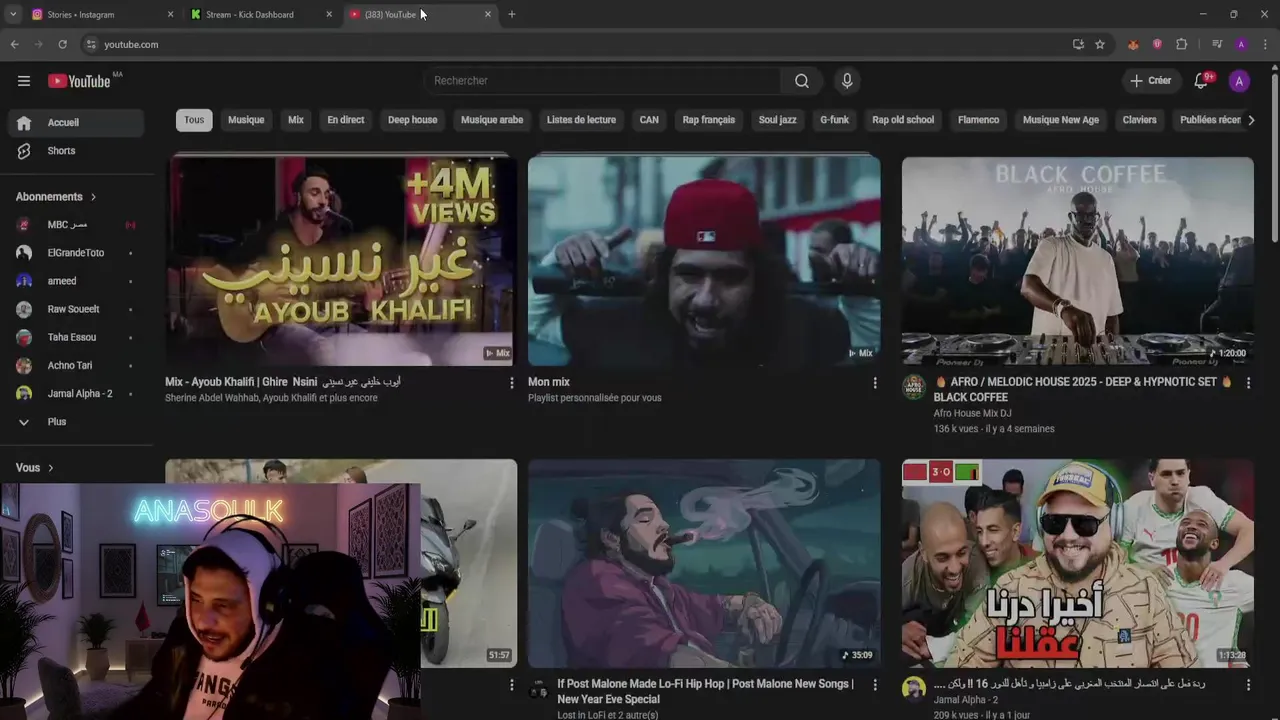The height and width of the screenshot is (720, 1280).
Task: Open the ameed channel subscription
Action: [76, 281]
